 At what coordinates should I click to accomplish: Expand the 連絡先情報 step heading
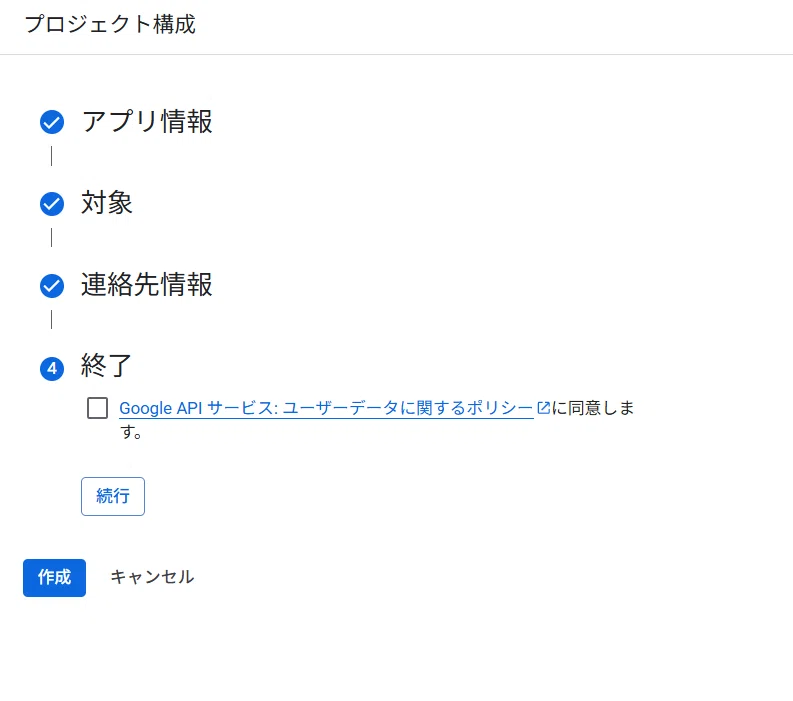click(147, 285)
